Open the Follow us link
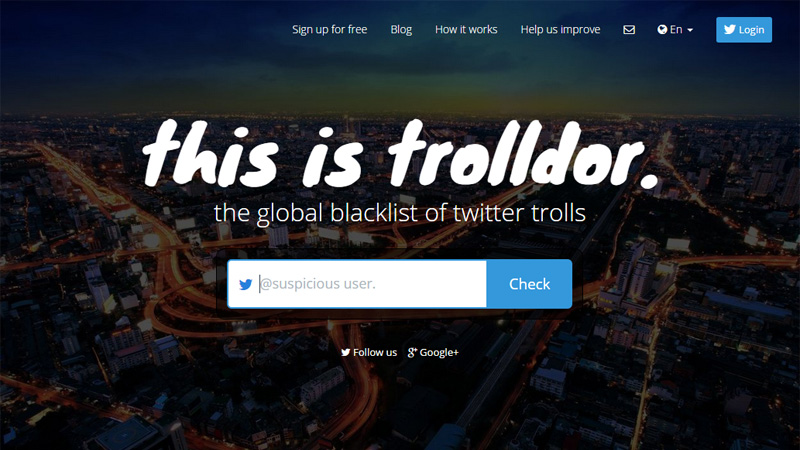 (x=369, y=352)
